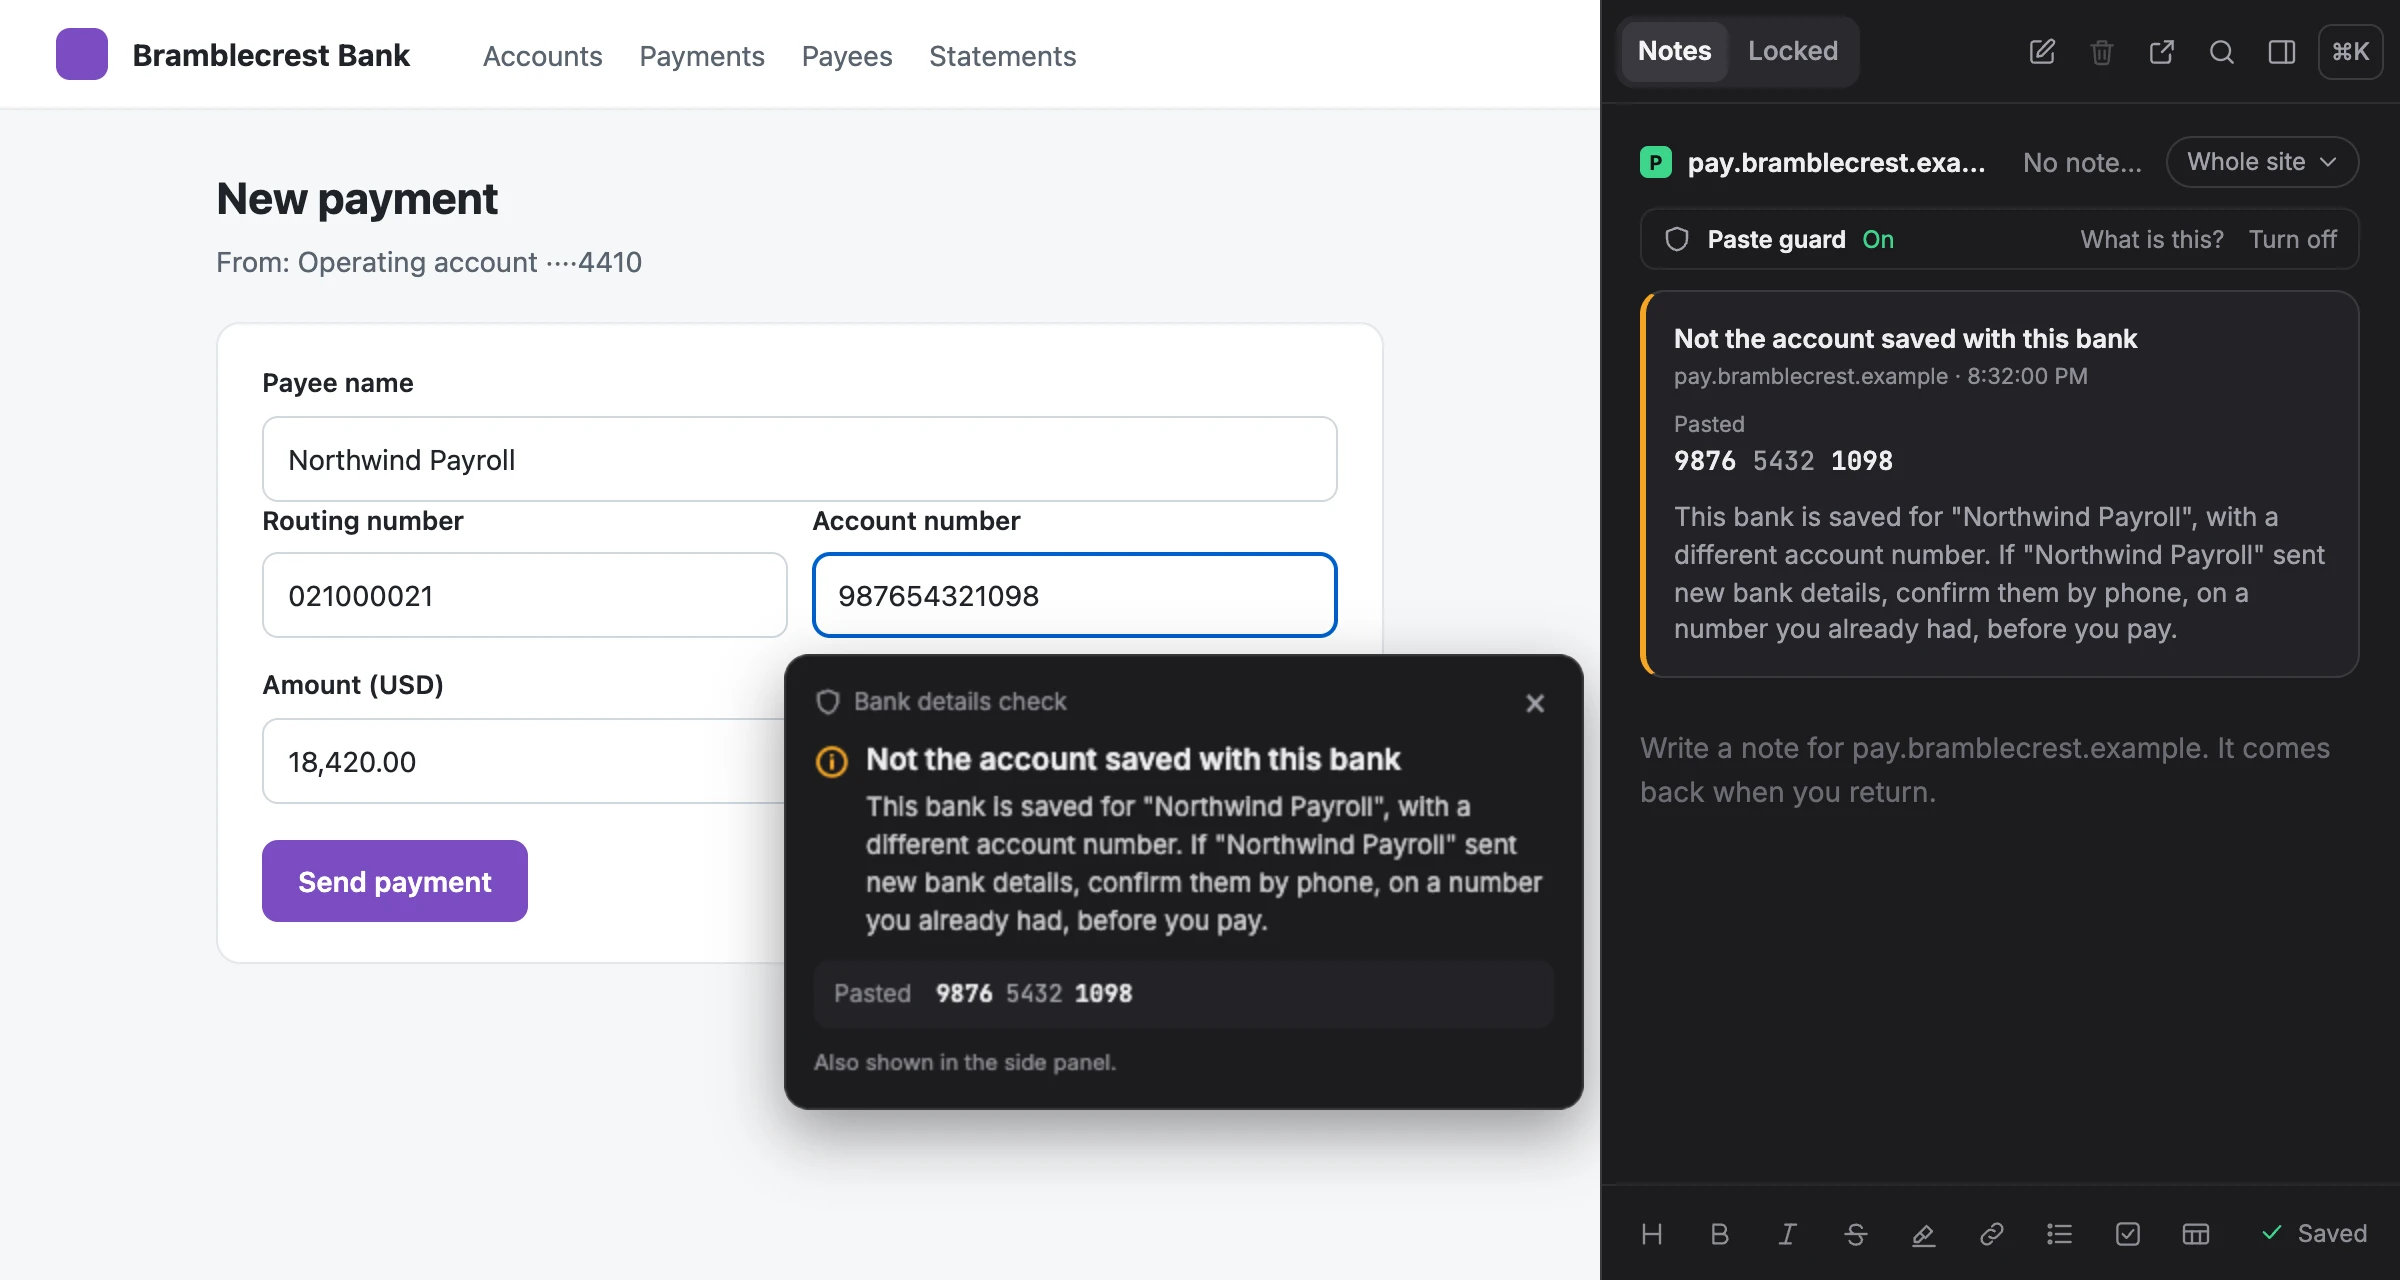Click the Paste guard shield icon

tap(1677, 239)
